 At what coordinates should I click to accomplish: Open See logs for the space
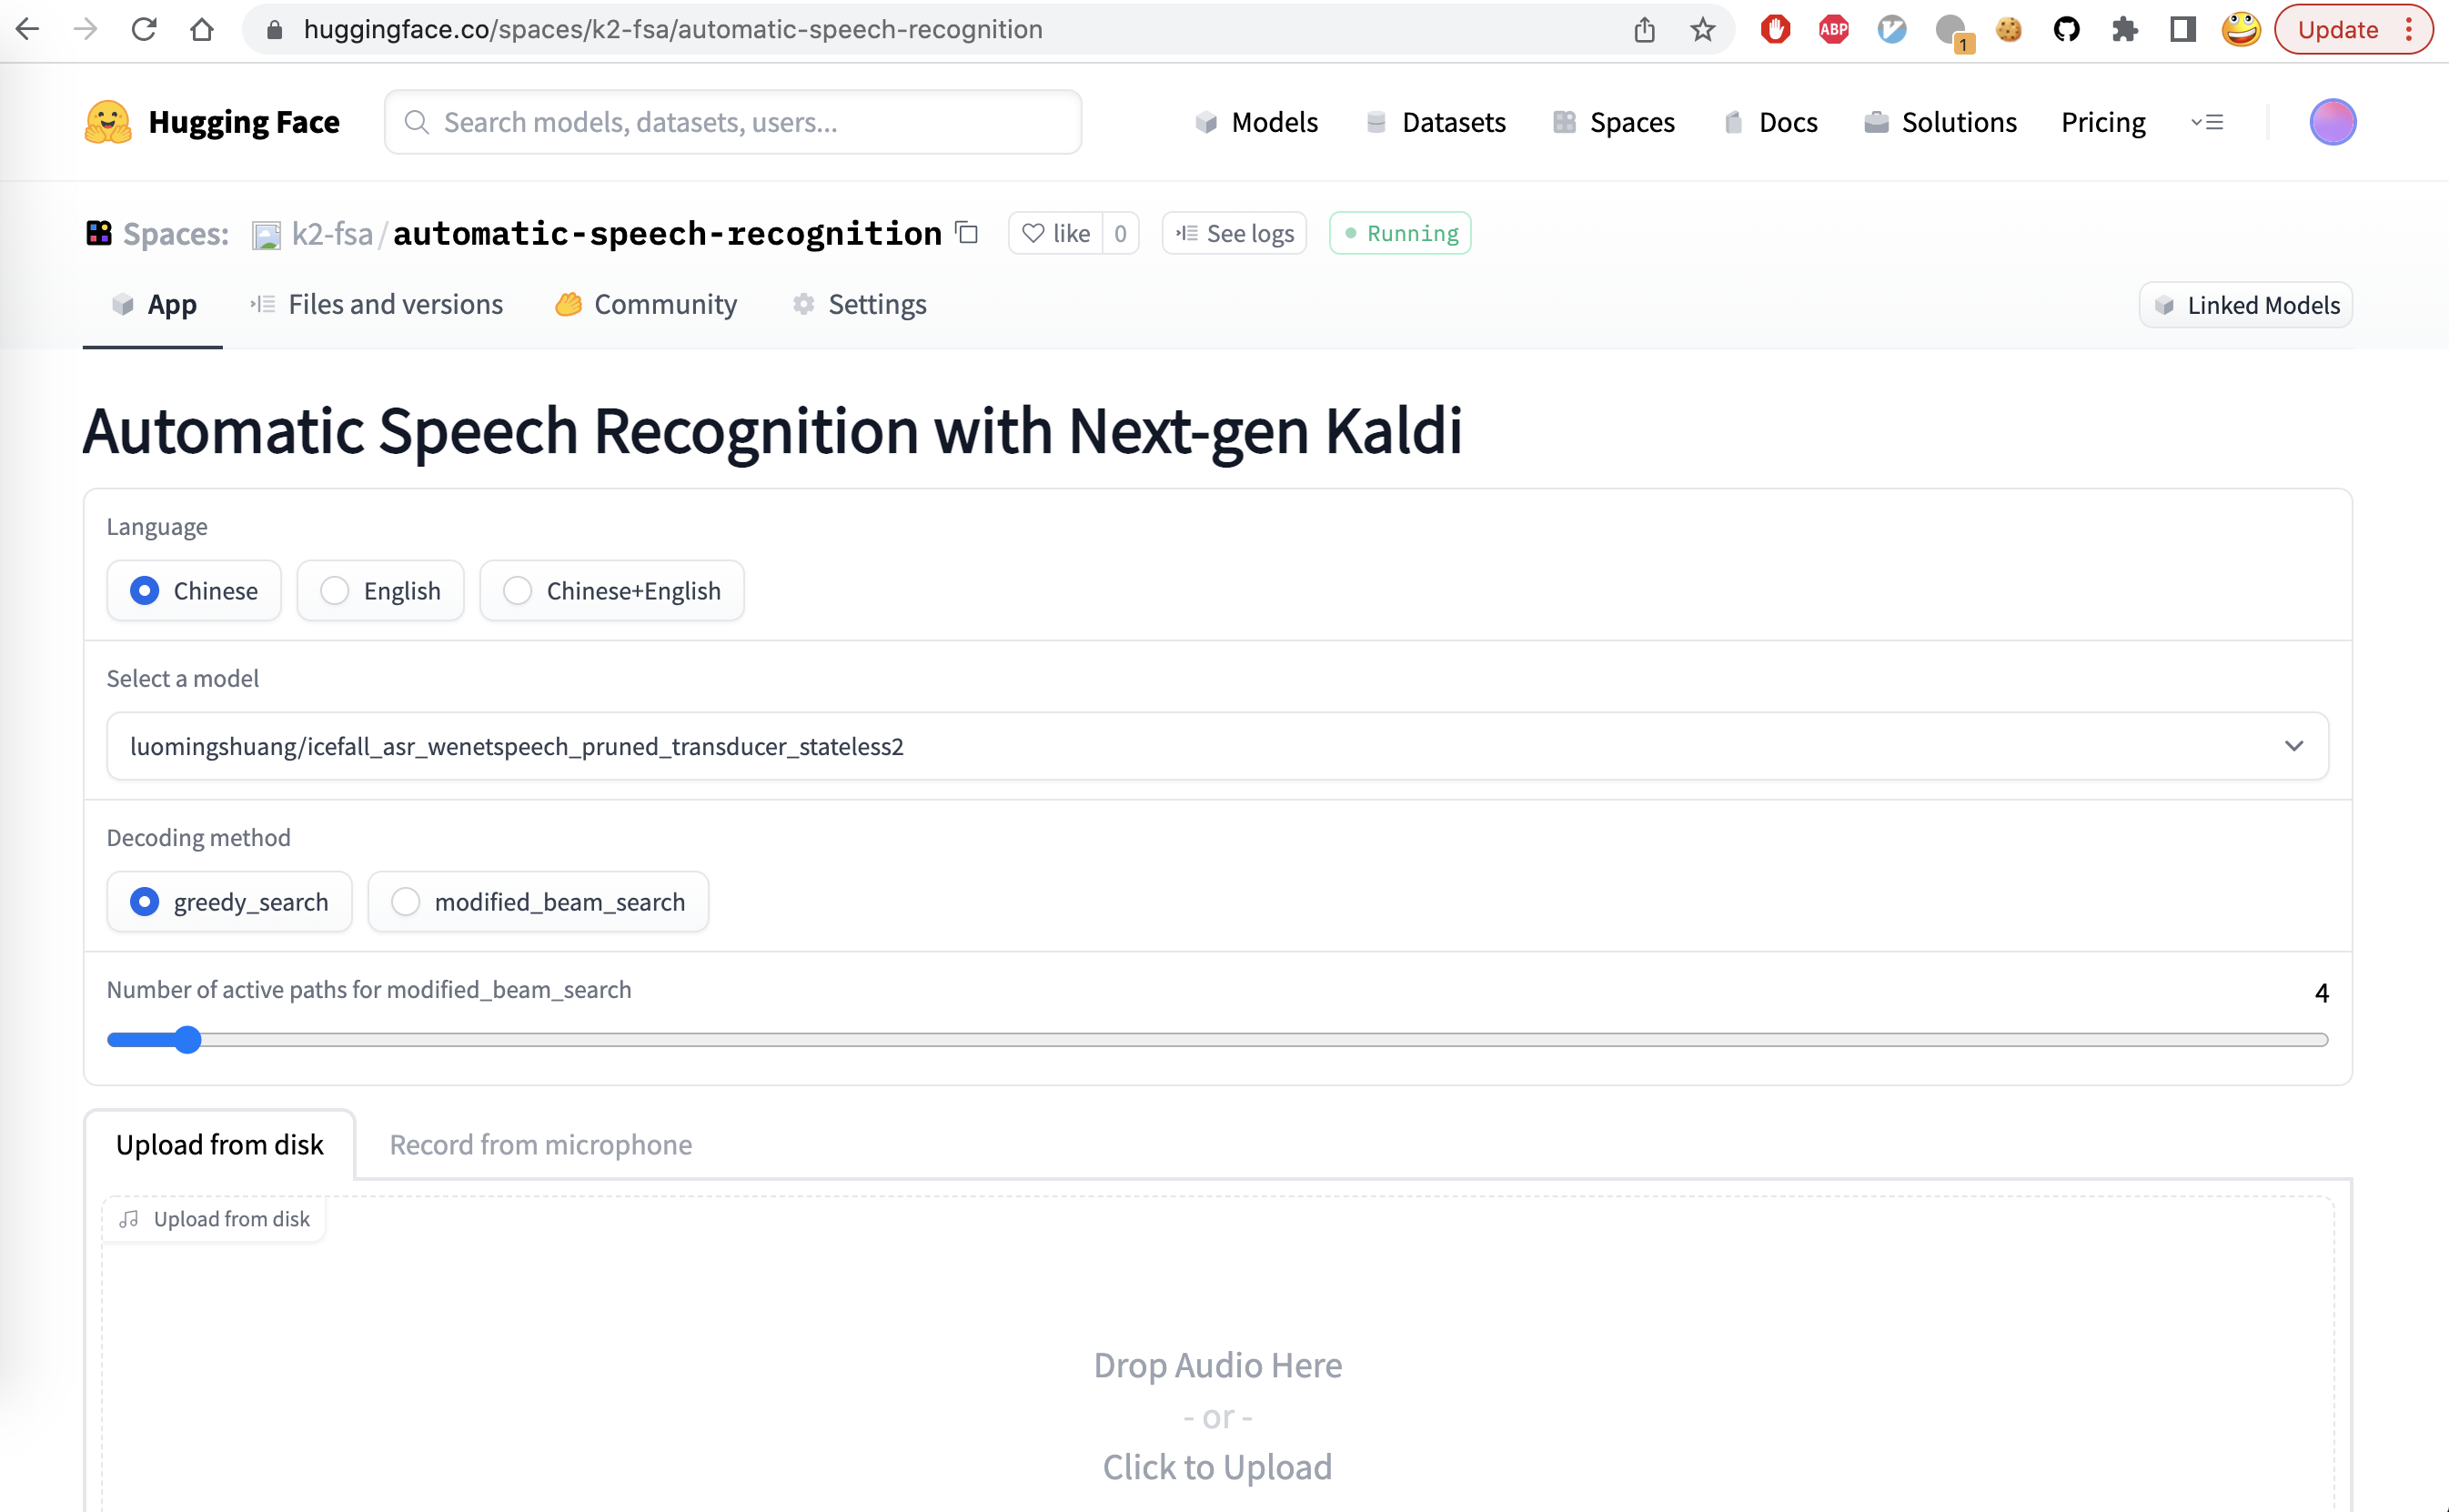1233,233
